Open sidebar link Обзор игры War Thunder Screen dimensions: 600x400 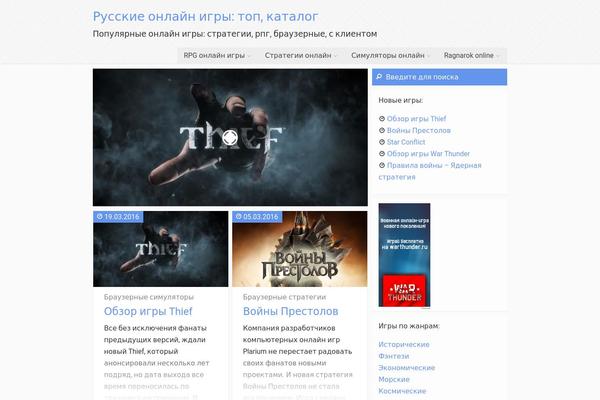[428, 154]
